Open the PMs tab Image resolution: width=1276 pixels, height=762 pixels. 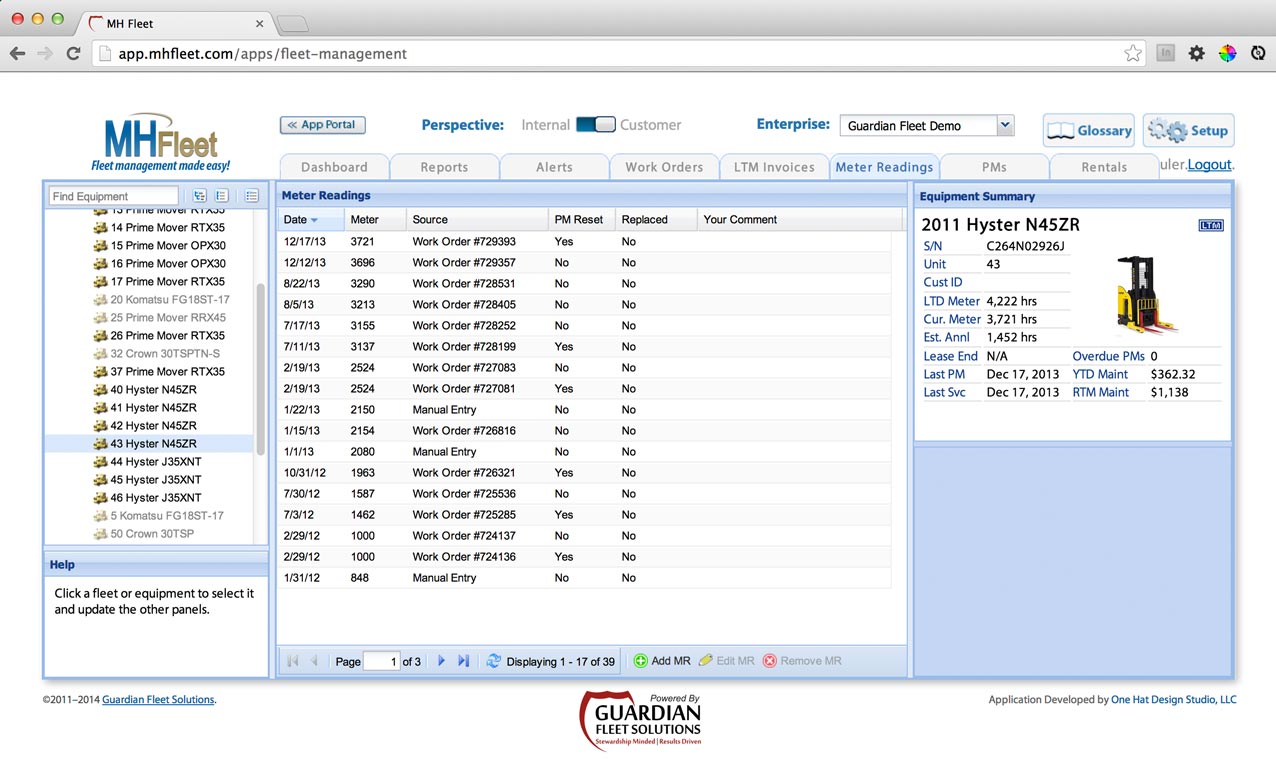pos(994,167)
